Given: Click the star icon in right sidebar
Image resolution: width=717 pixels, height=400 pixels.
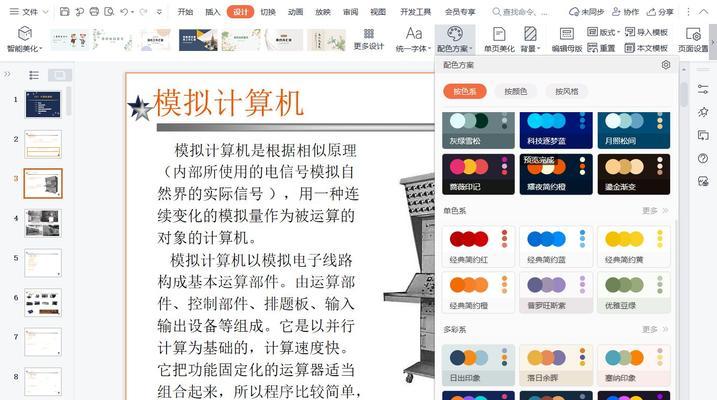Looking at the screenshot, I should (703, 112).
